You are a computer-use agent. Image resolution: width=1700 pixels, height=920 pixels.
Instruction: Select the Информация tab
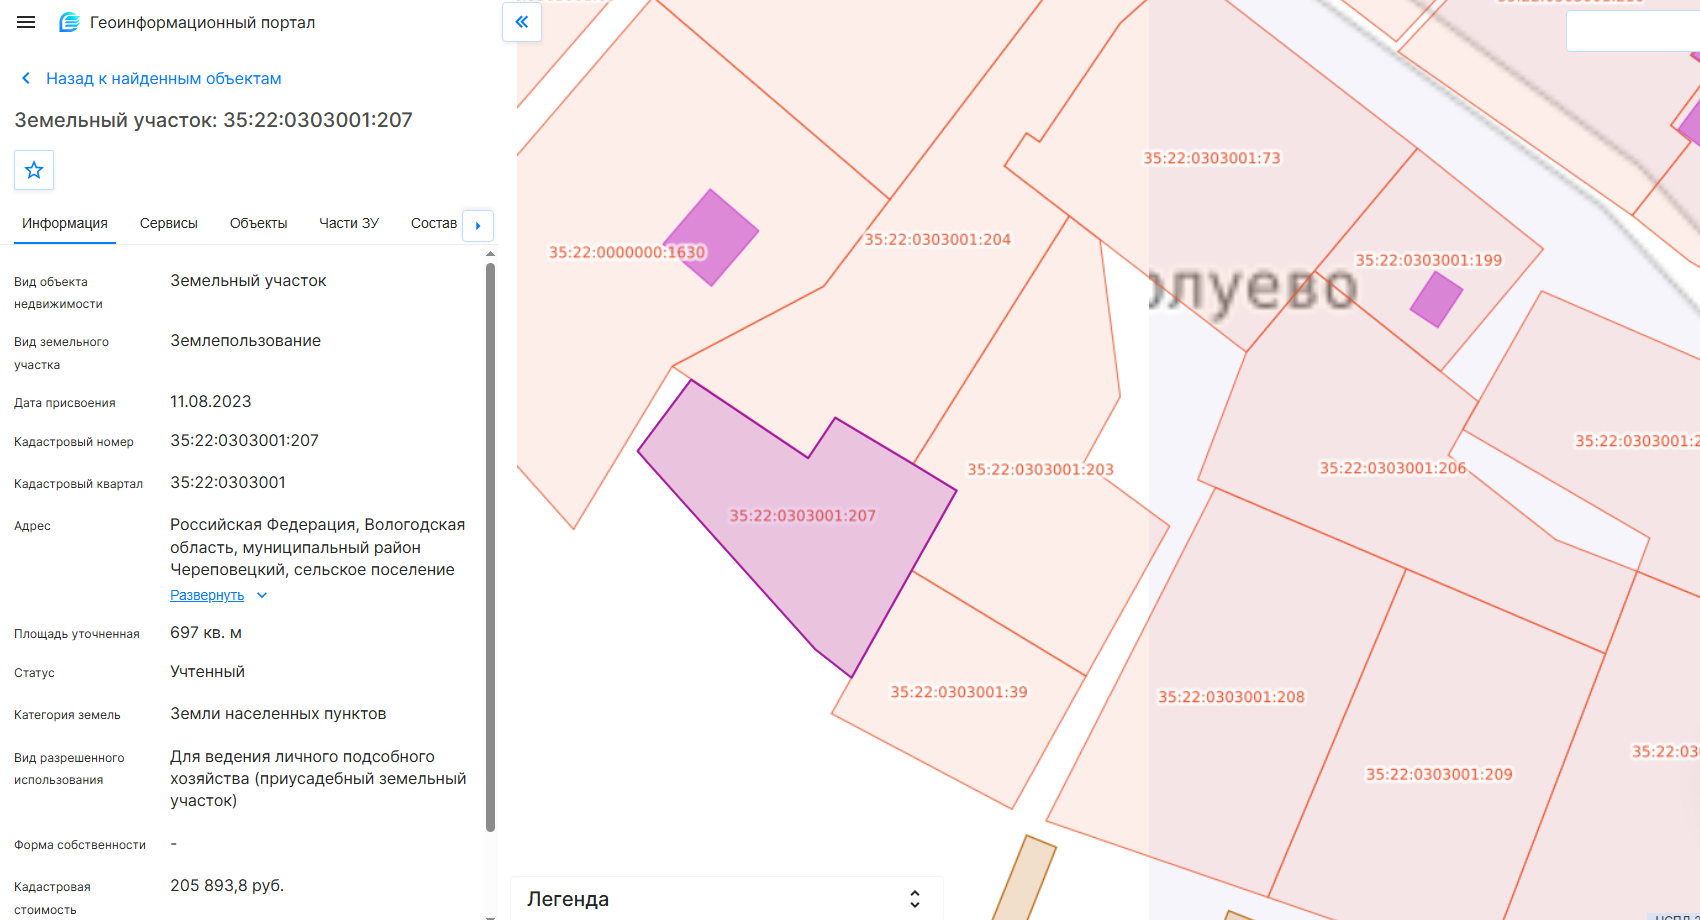65,223
